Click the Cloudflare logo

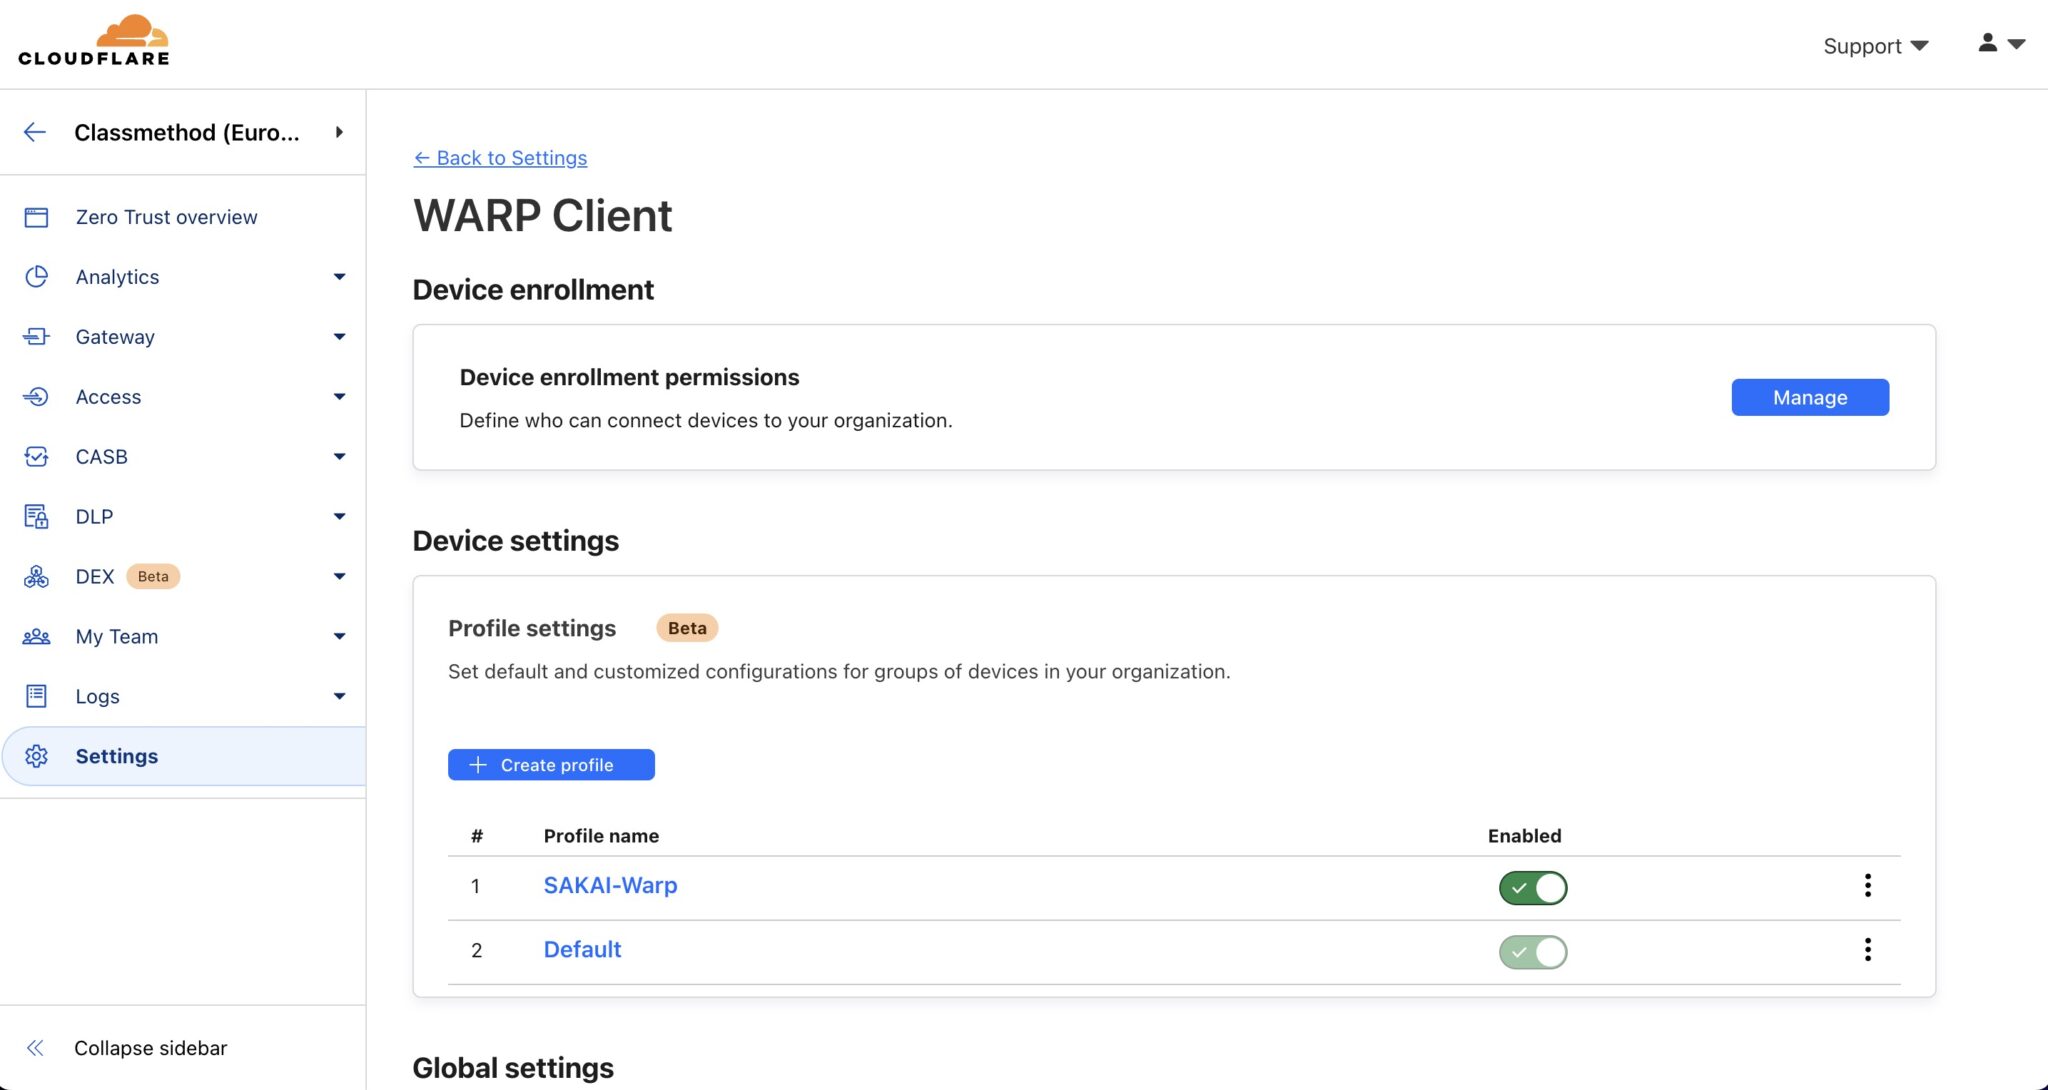point(94,41)
